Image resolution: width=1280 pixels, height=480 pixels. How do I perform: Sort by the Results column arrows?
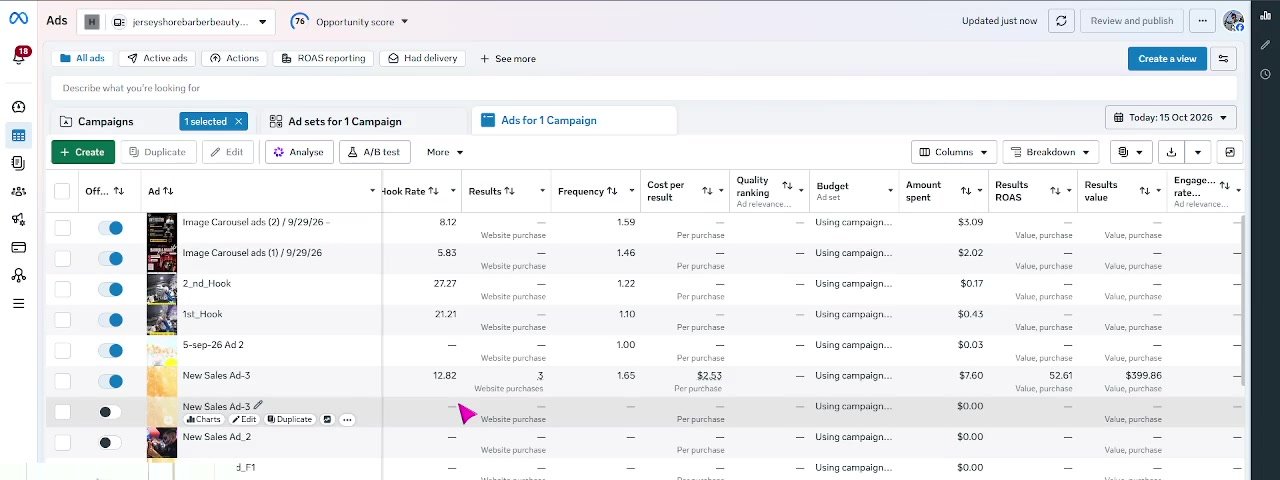pyautogui.click(x=510, y=191)
